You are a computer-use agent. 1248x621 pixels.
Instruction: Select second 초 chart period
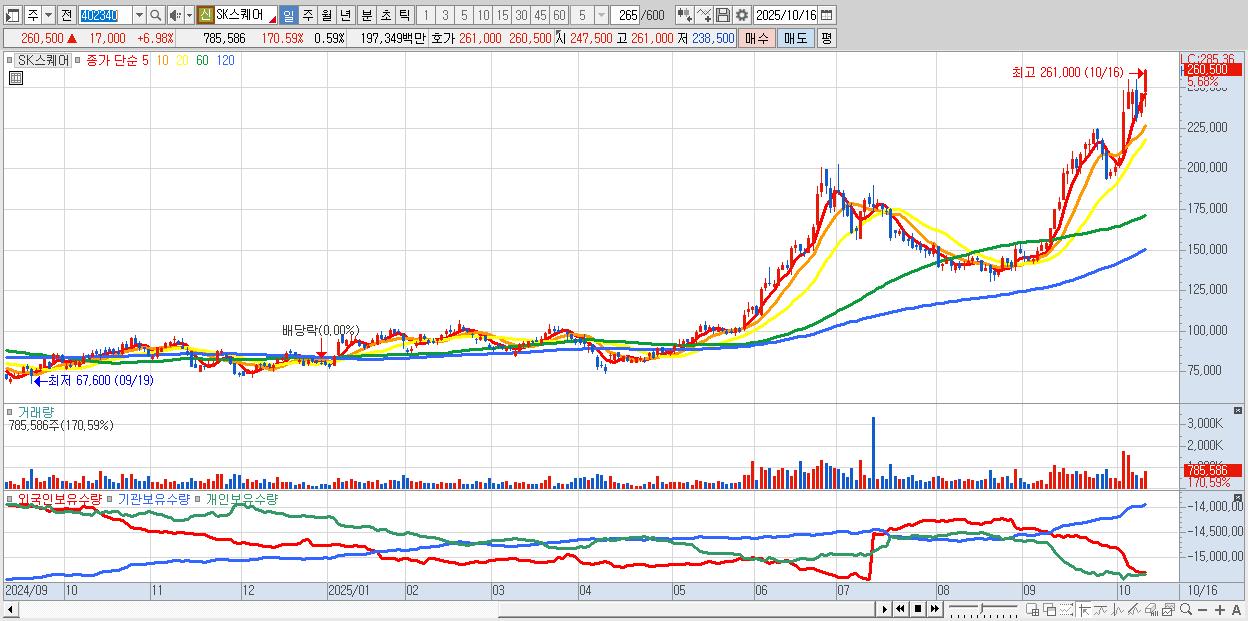(x=385, y=15)
